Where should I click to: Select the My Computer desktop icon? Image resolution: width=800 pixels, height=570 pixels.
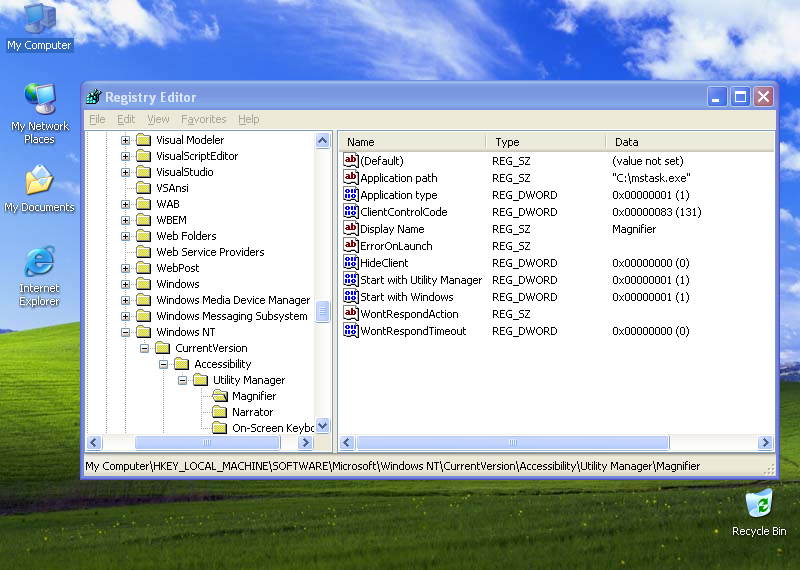(39, 28)
